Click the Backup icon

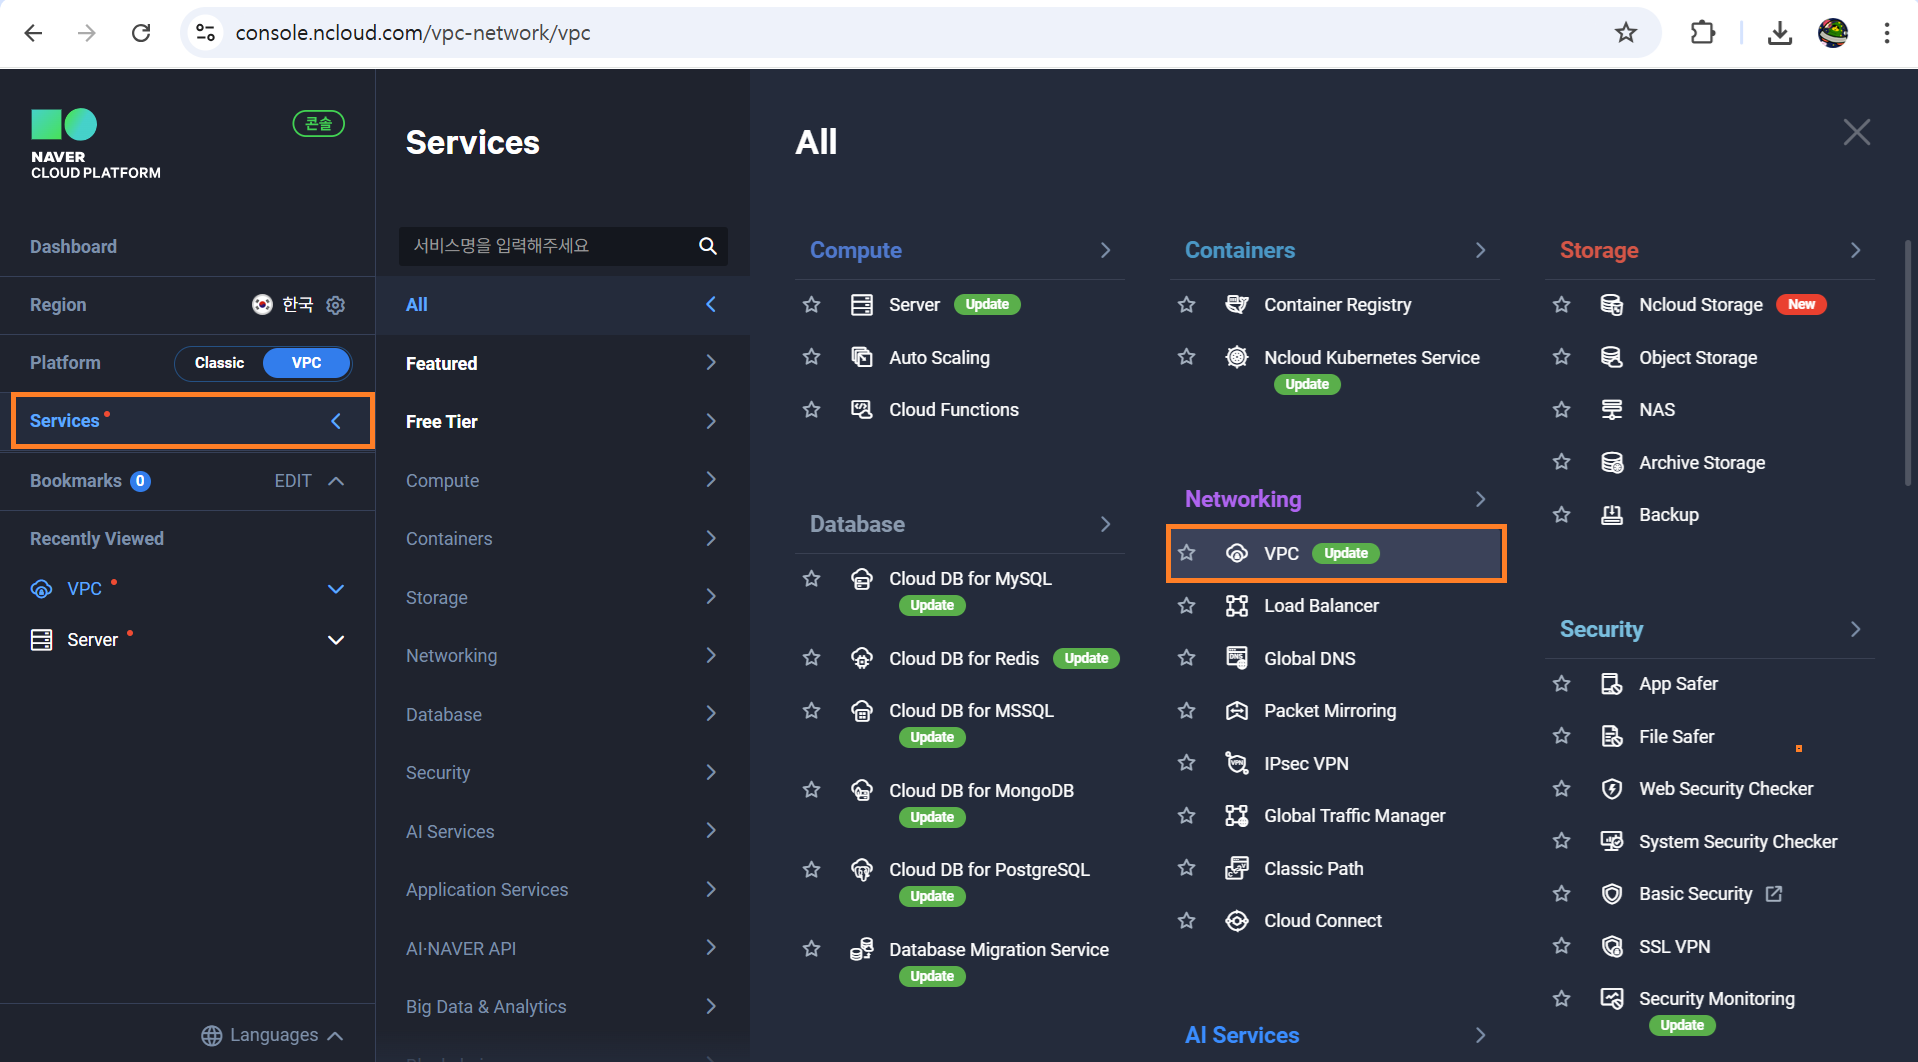(1612, 515)
